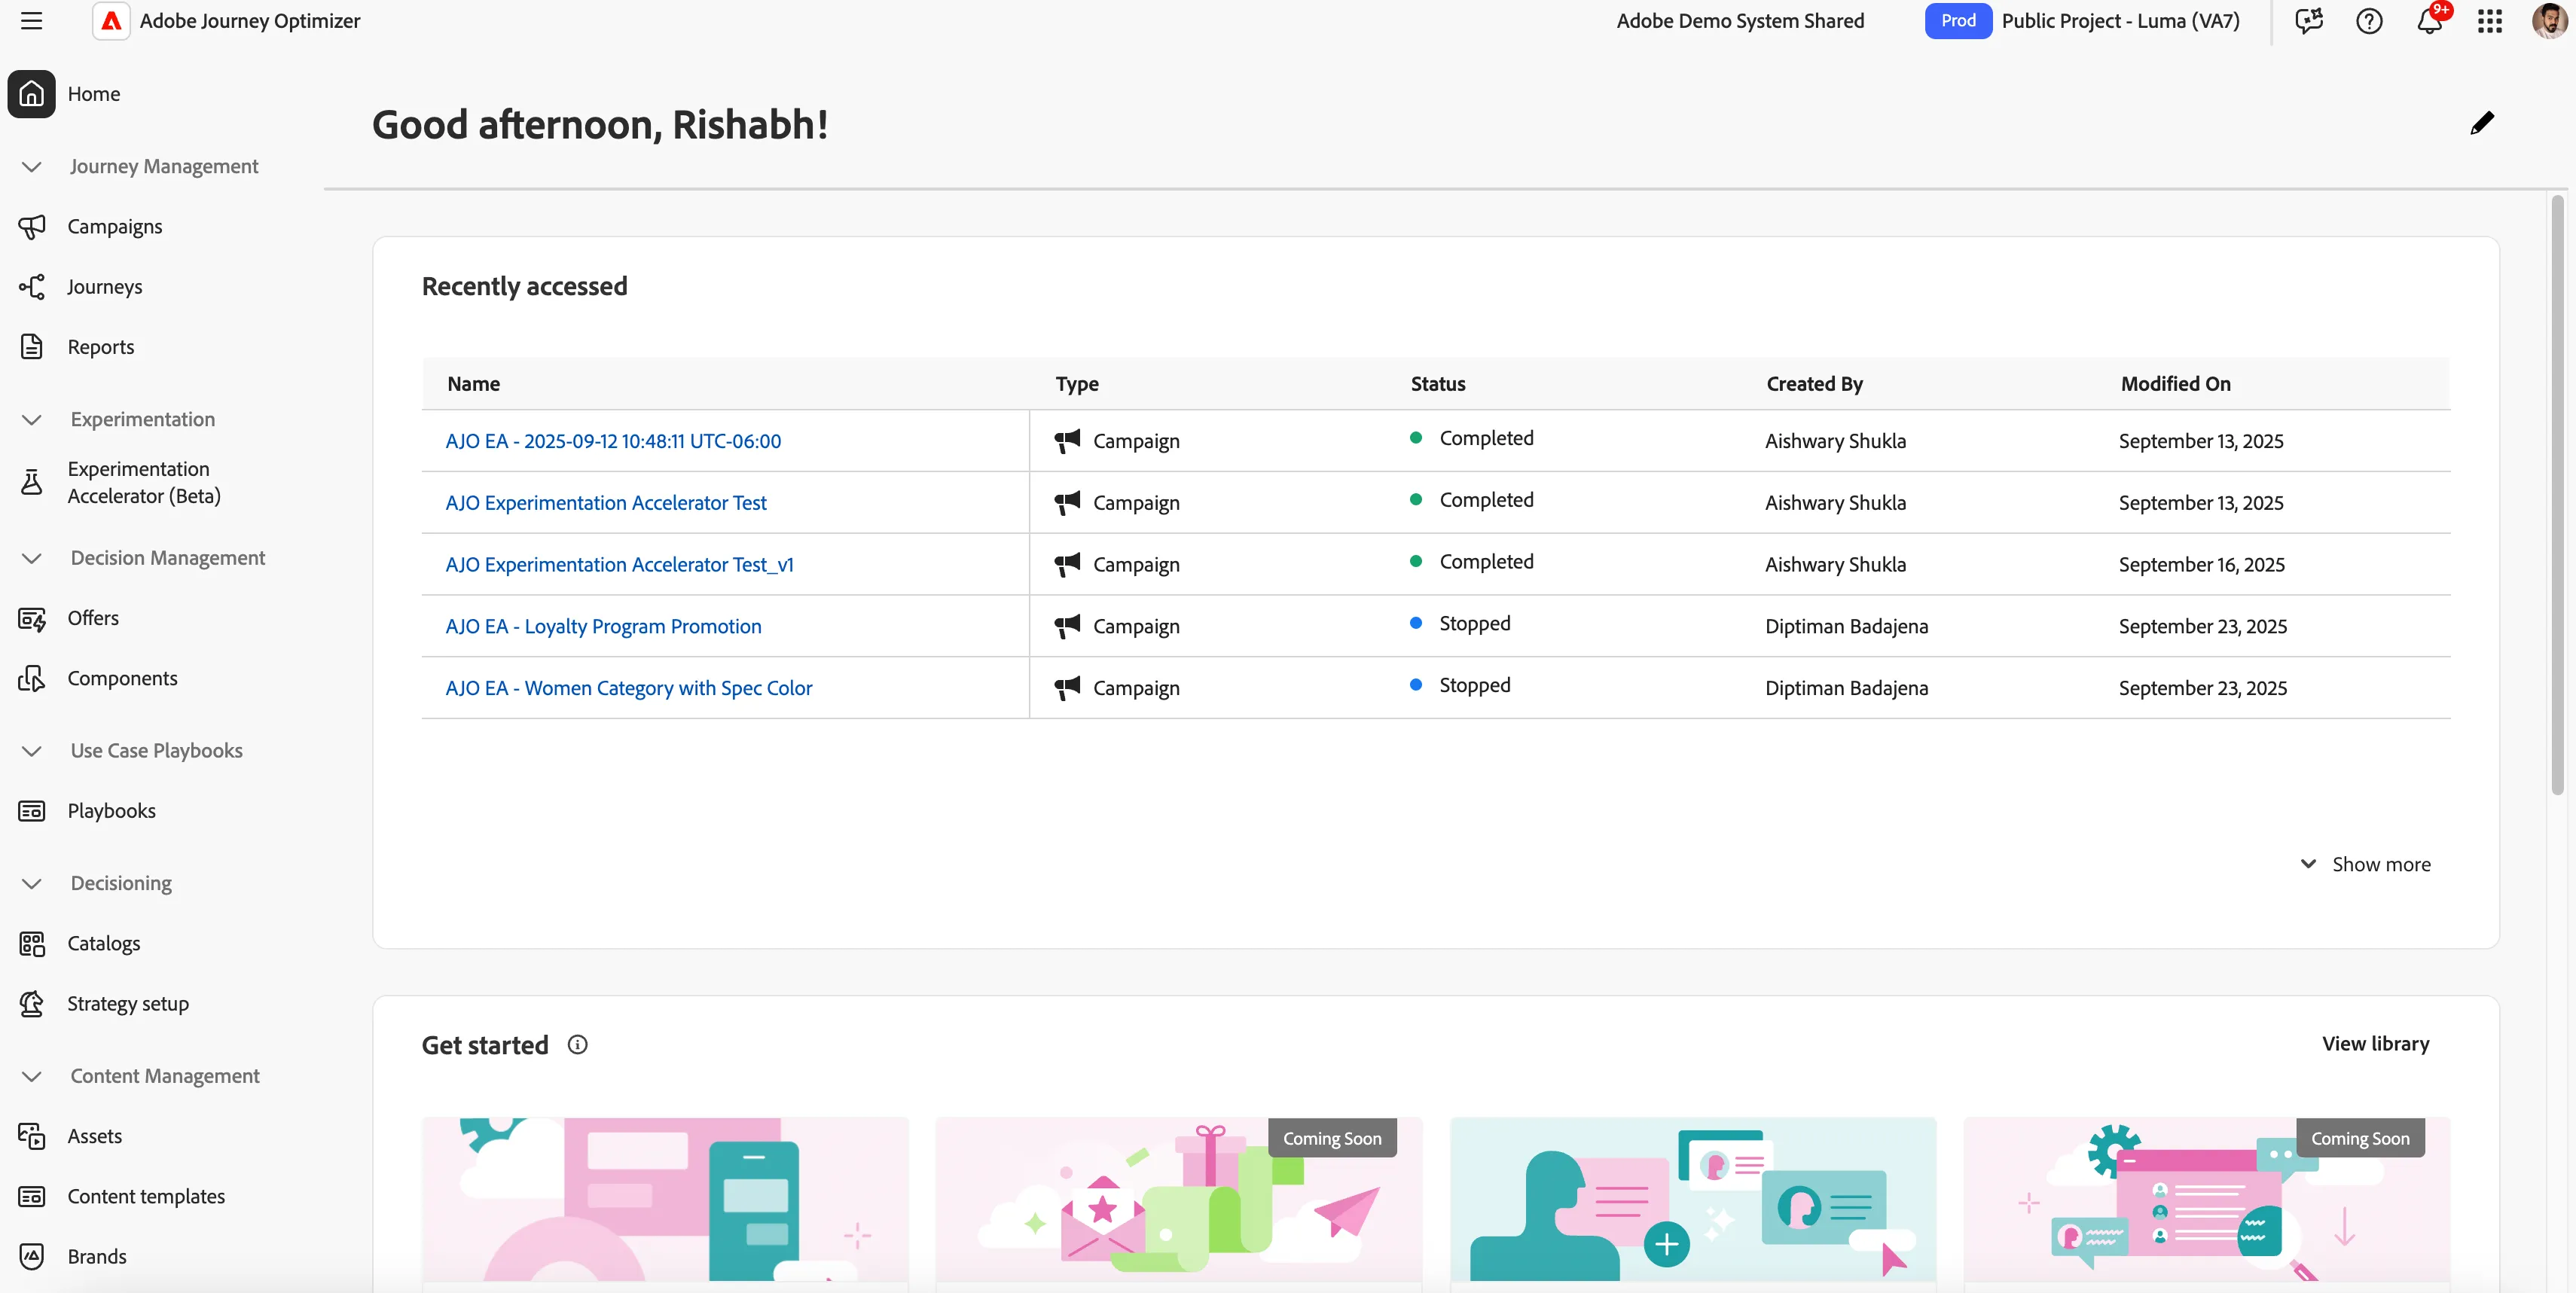This screenshot has width=2576, height=1293.
Task: Collapse the Journey Management section
Action: point(31,167)
